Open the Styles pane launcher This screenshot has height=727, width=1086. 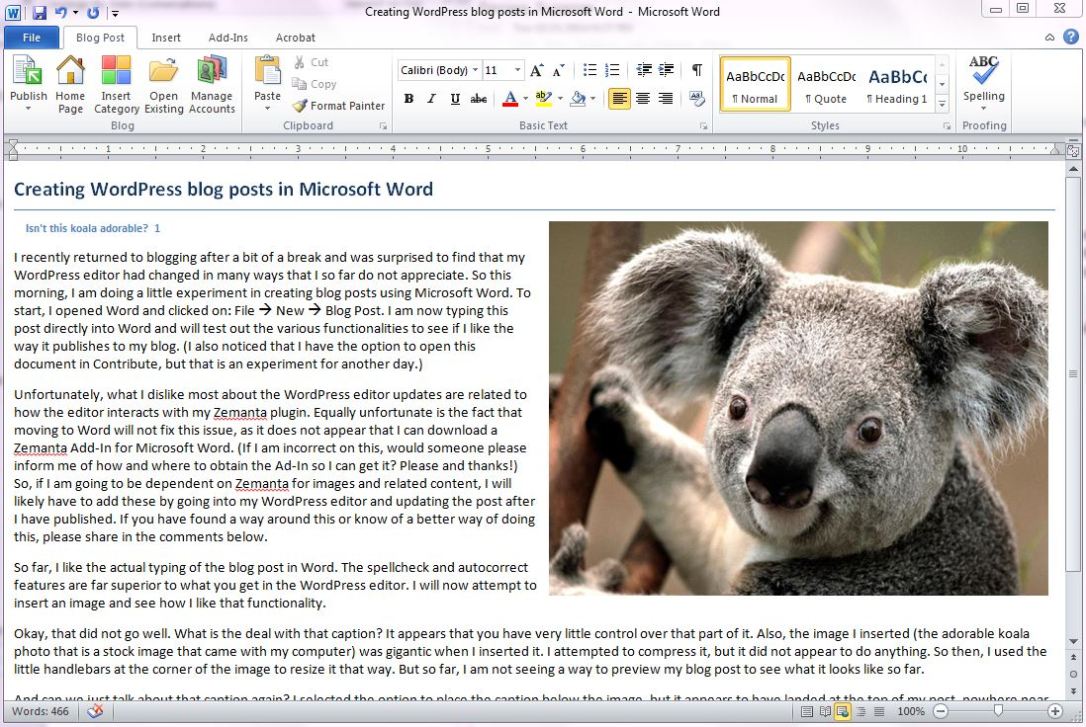tap(947, 126)
